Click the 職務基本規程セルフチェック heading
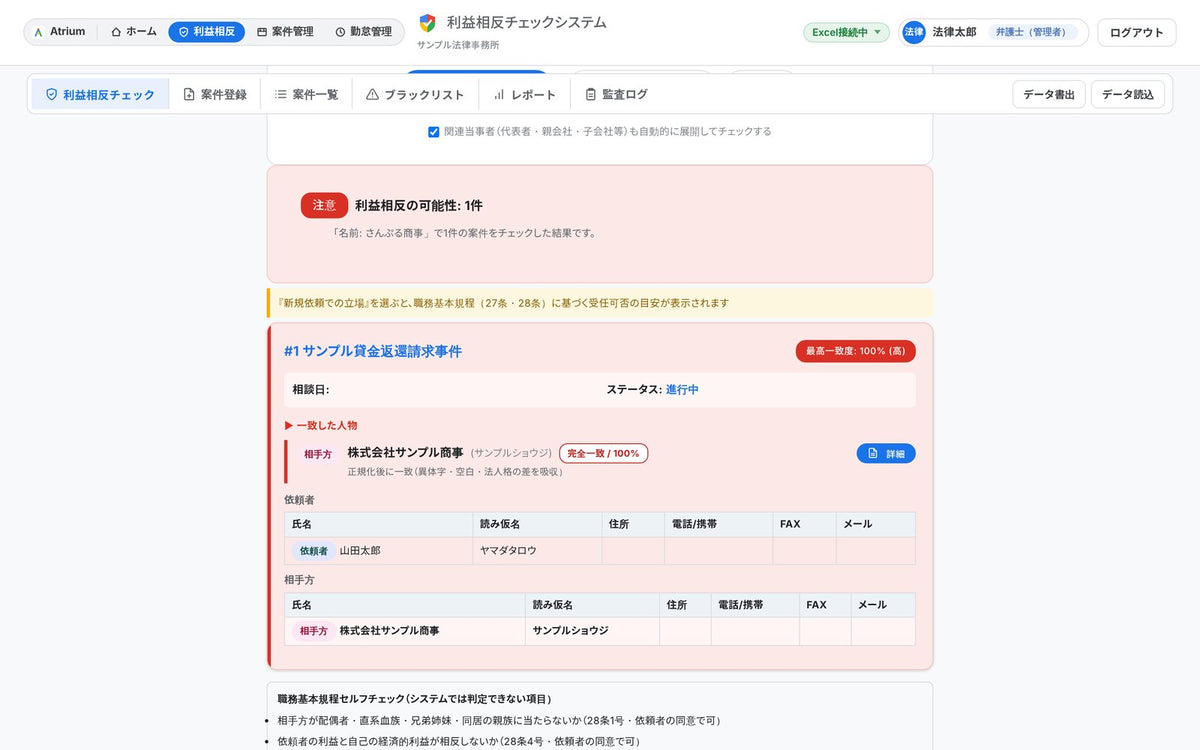This screenshot has height=750, width=1200. [x=414, y=699]
